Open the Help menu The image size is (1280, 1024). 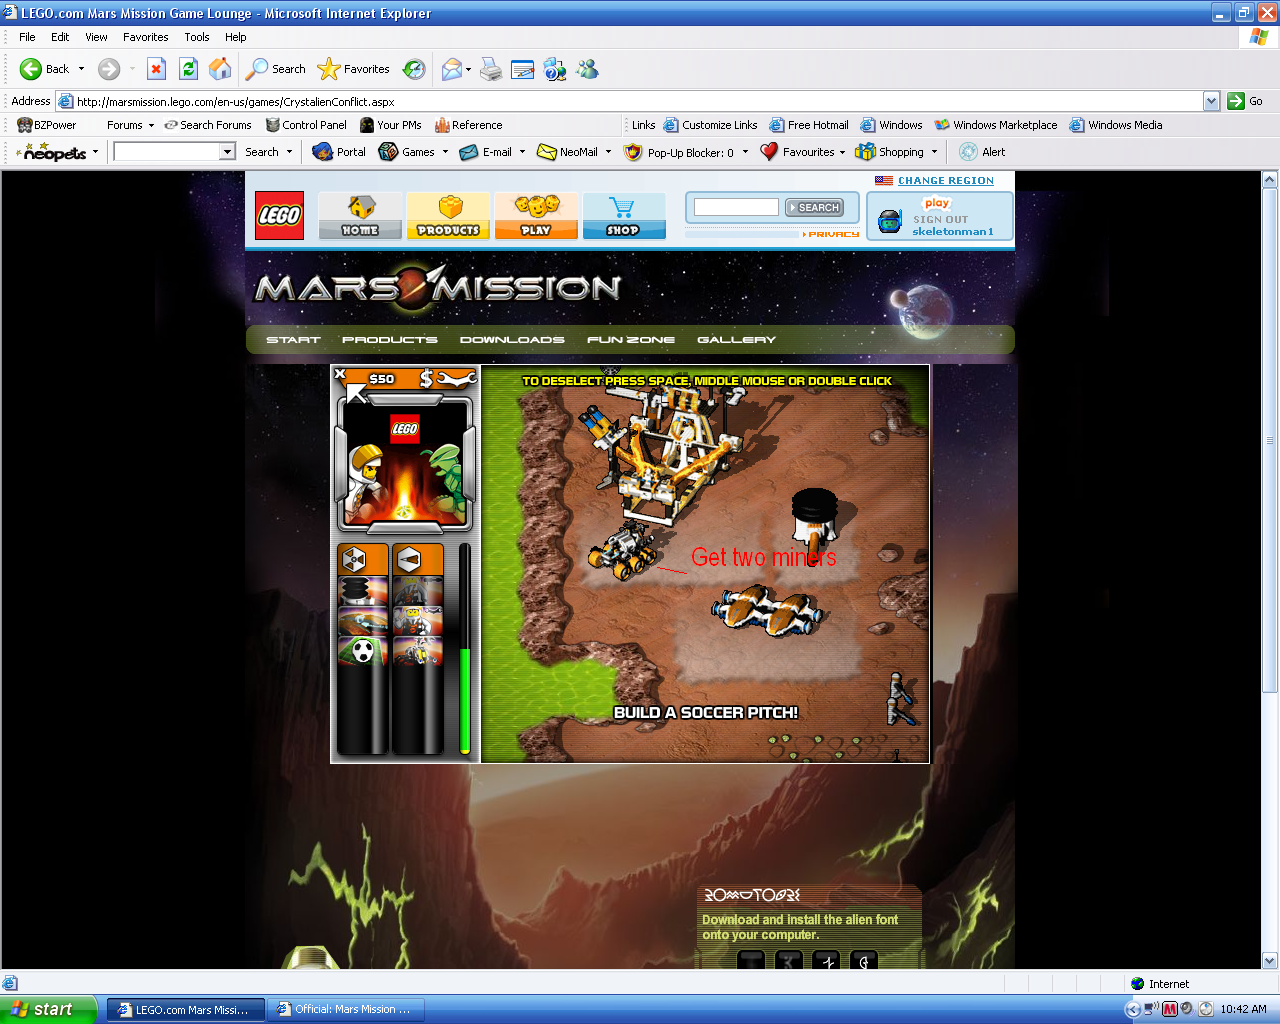click(x=236, y=37)
